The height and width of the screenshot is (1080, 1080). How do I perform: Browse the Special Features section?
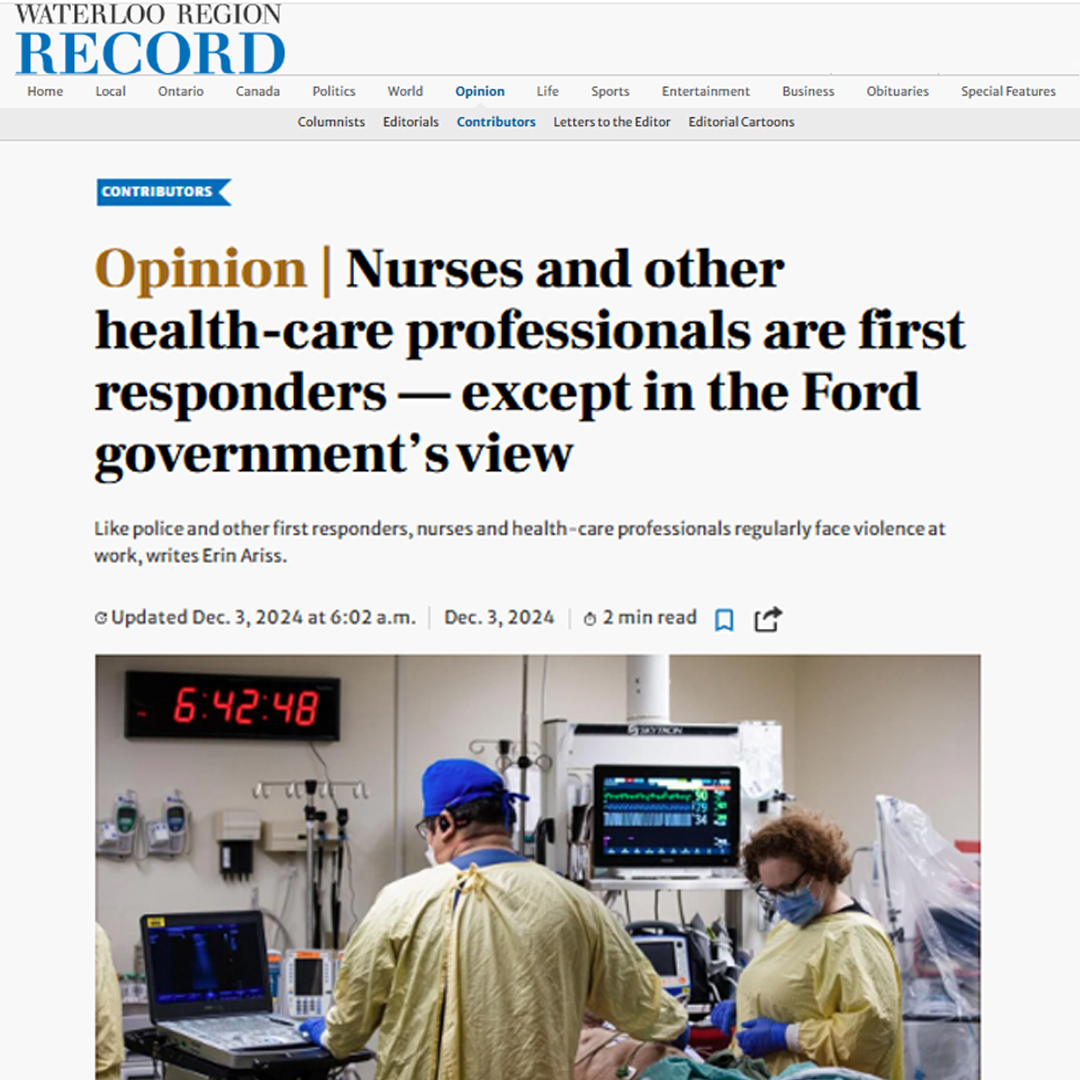pos(1008,91)
